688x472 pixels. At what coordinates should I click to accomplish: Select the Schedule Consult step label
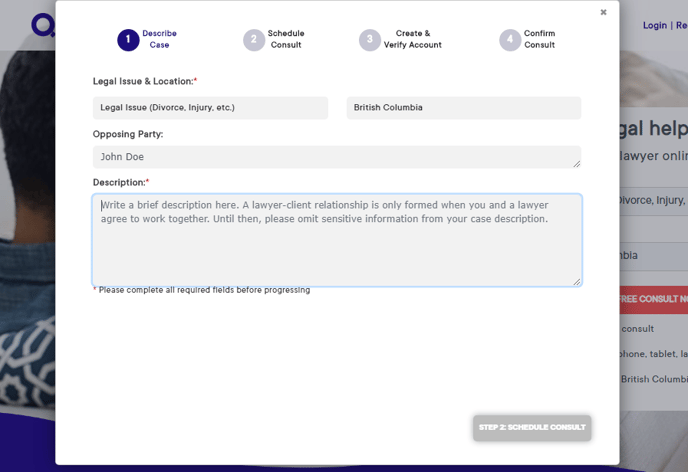[286, 39]
